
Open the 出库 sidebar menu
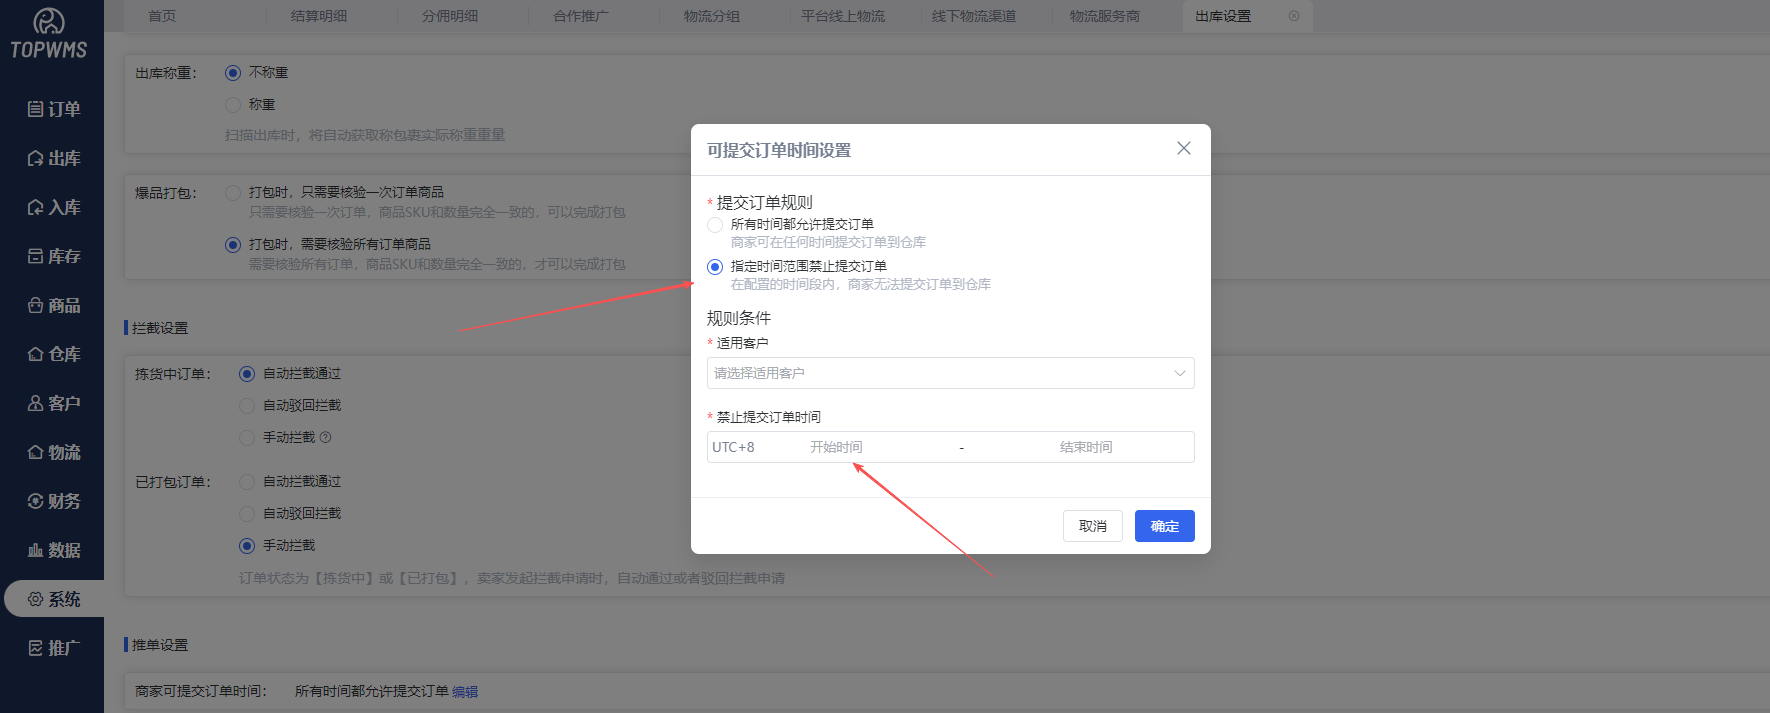pyautogui.click(x=52, y=158)
